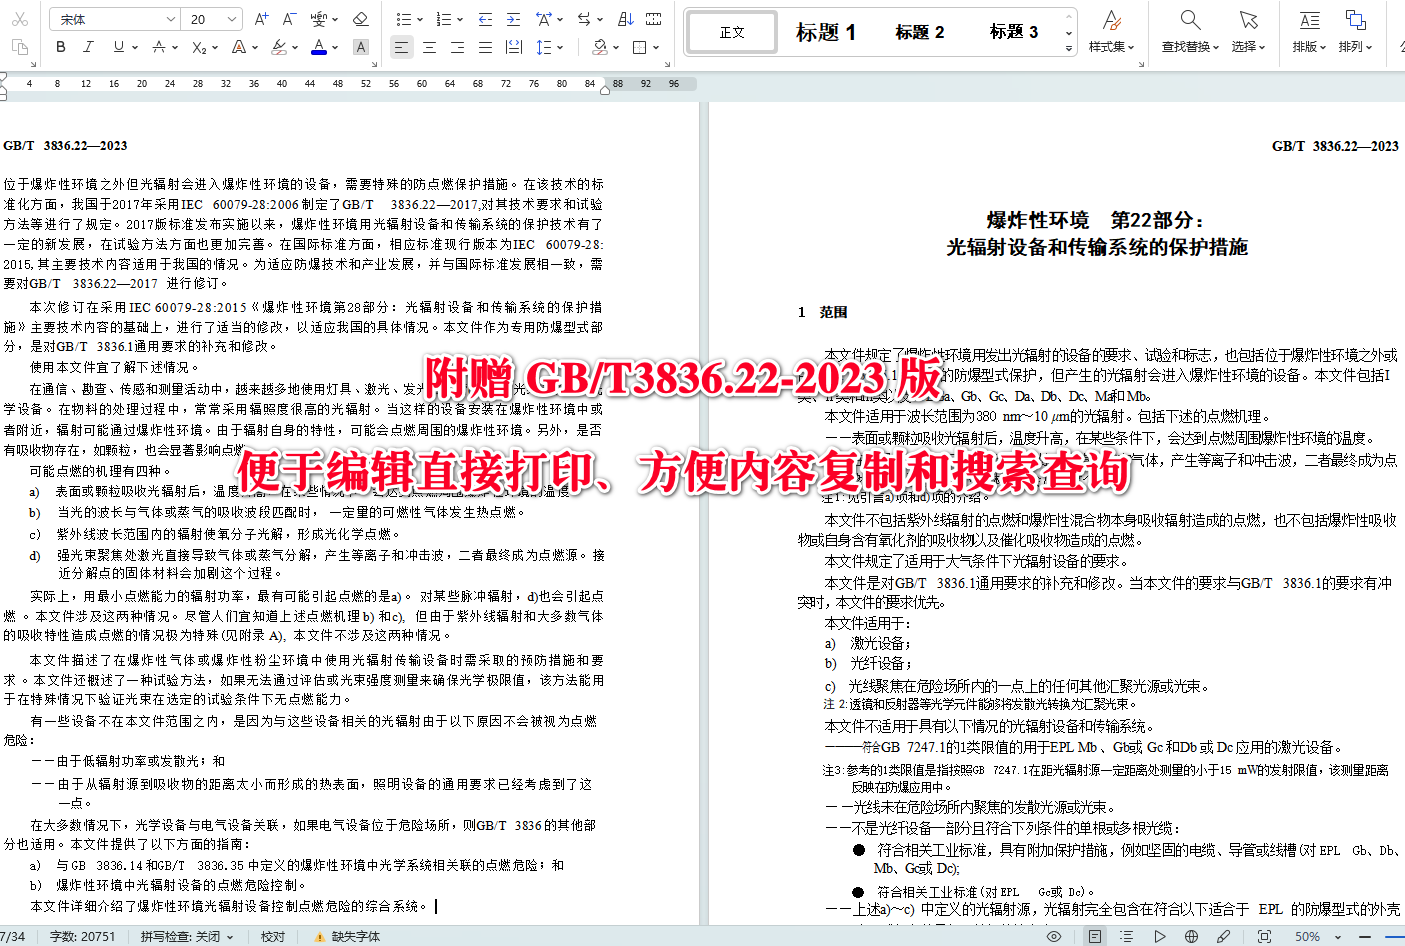Apply the 标题 2 style
This screenshot has height=946, width=1405.
920,32
